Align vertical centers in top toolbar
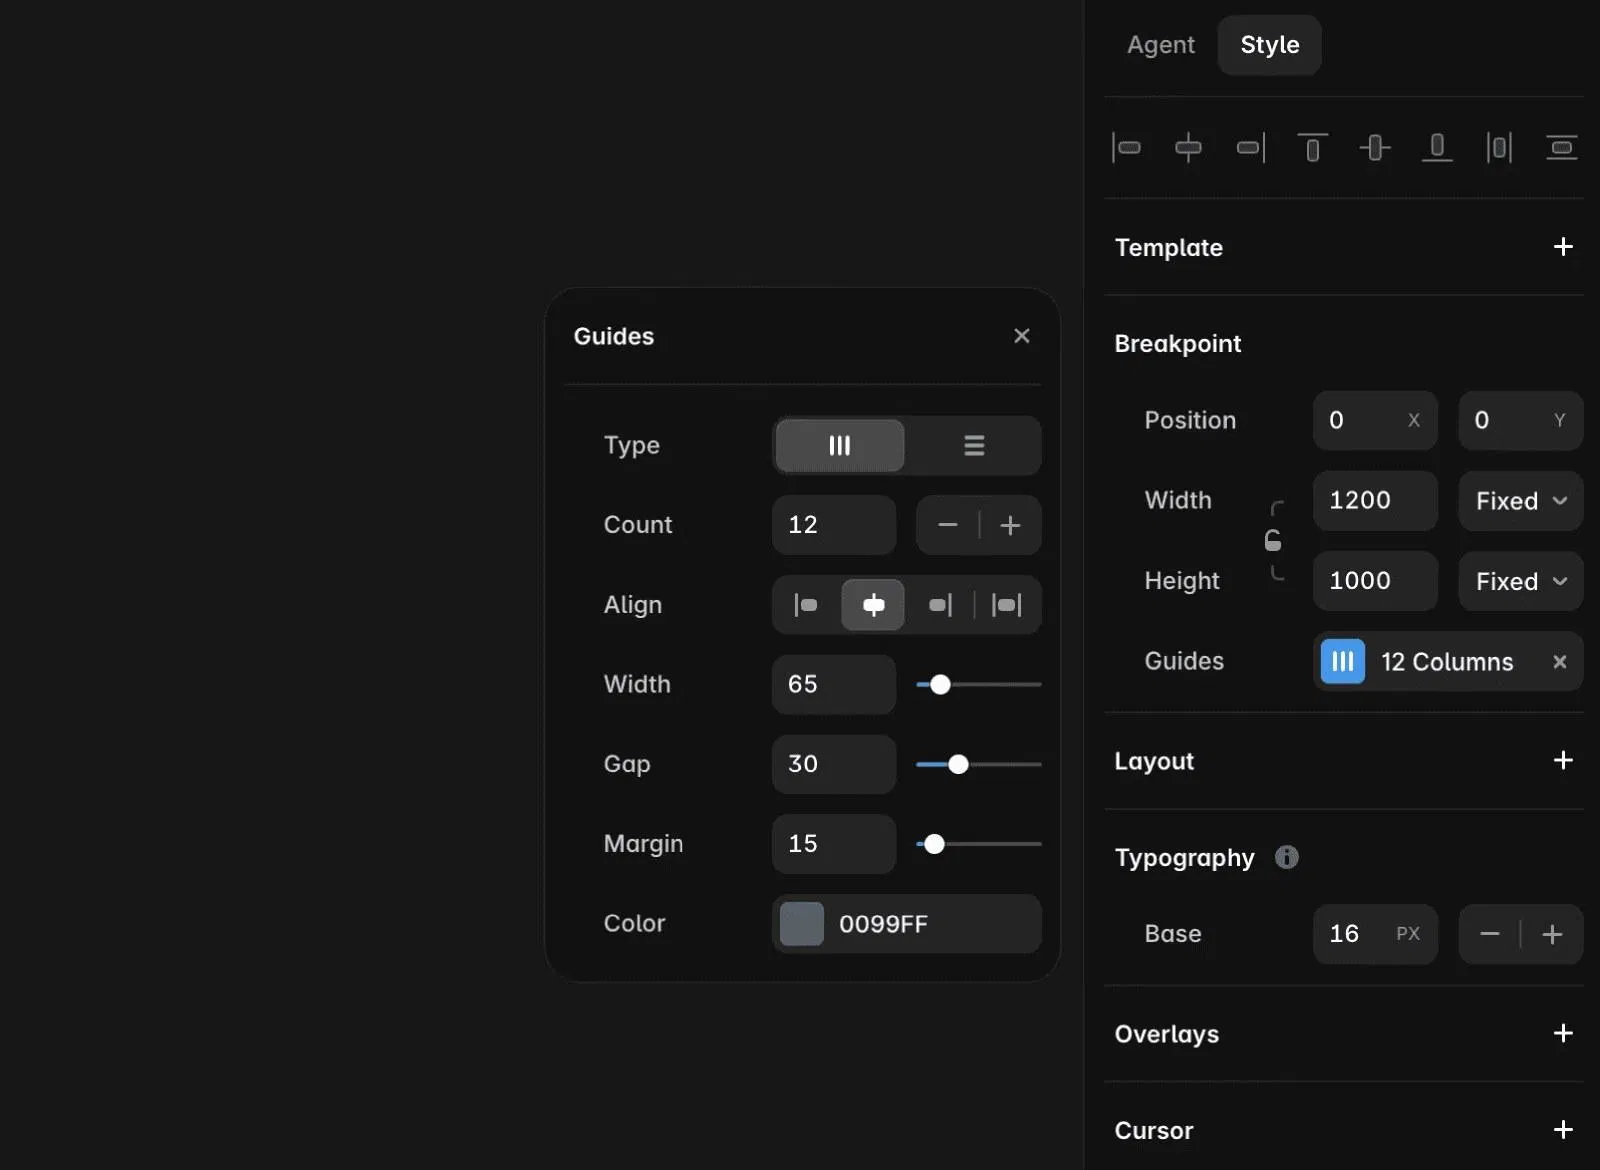1600x1170 pixels. click(x=1375, y=148)
